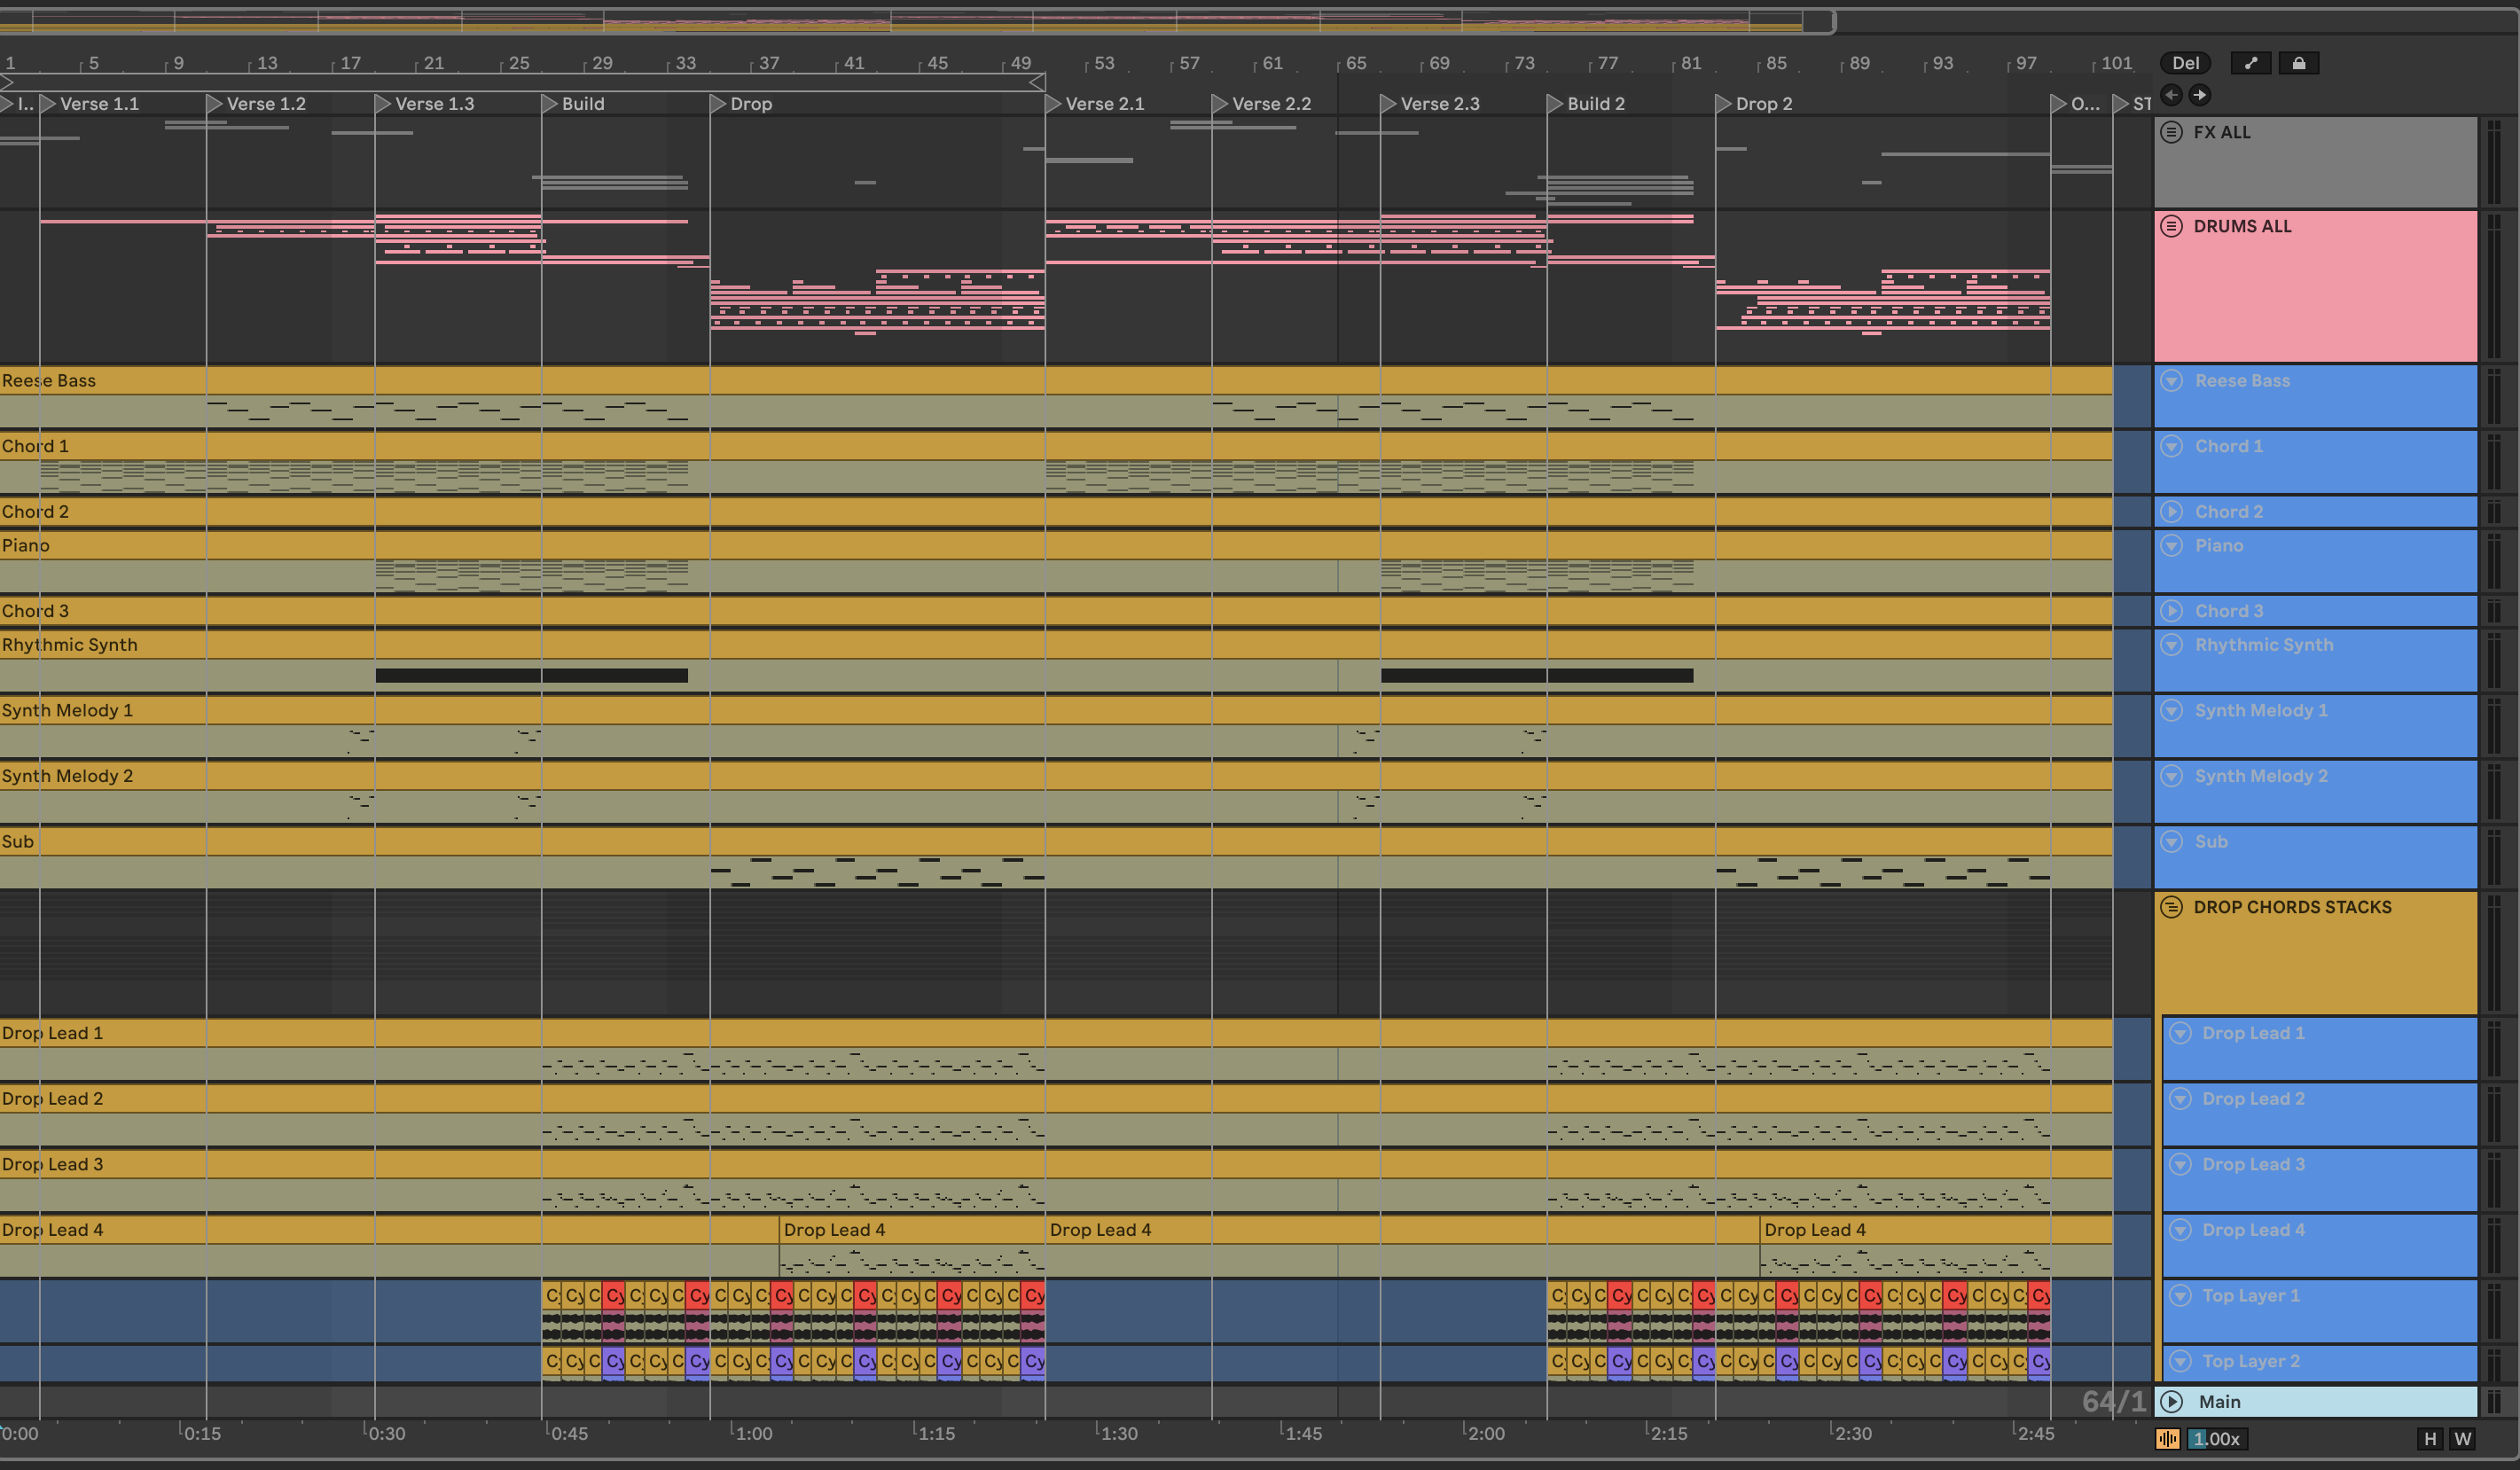The width and height of the screenshot is (2520, 1470).
Task: Select the Build locator
Action: [x=573, y=104]
